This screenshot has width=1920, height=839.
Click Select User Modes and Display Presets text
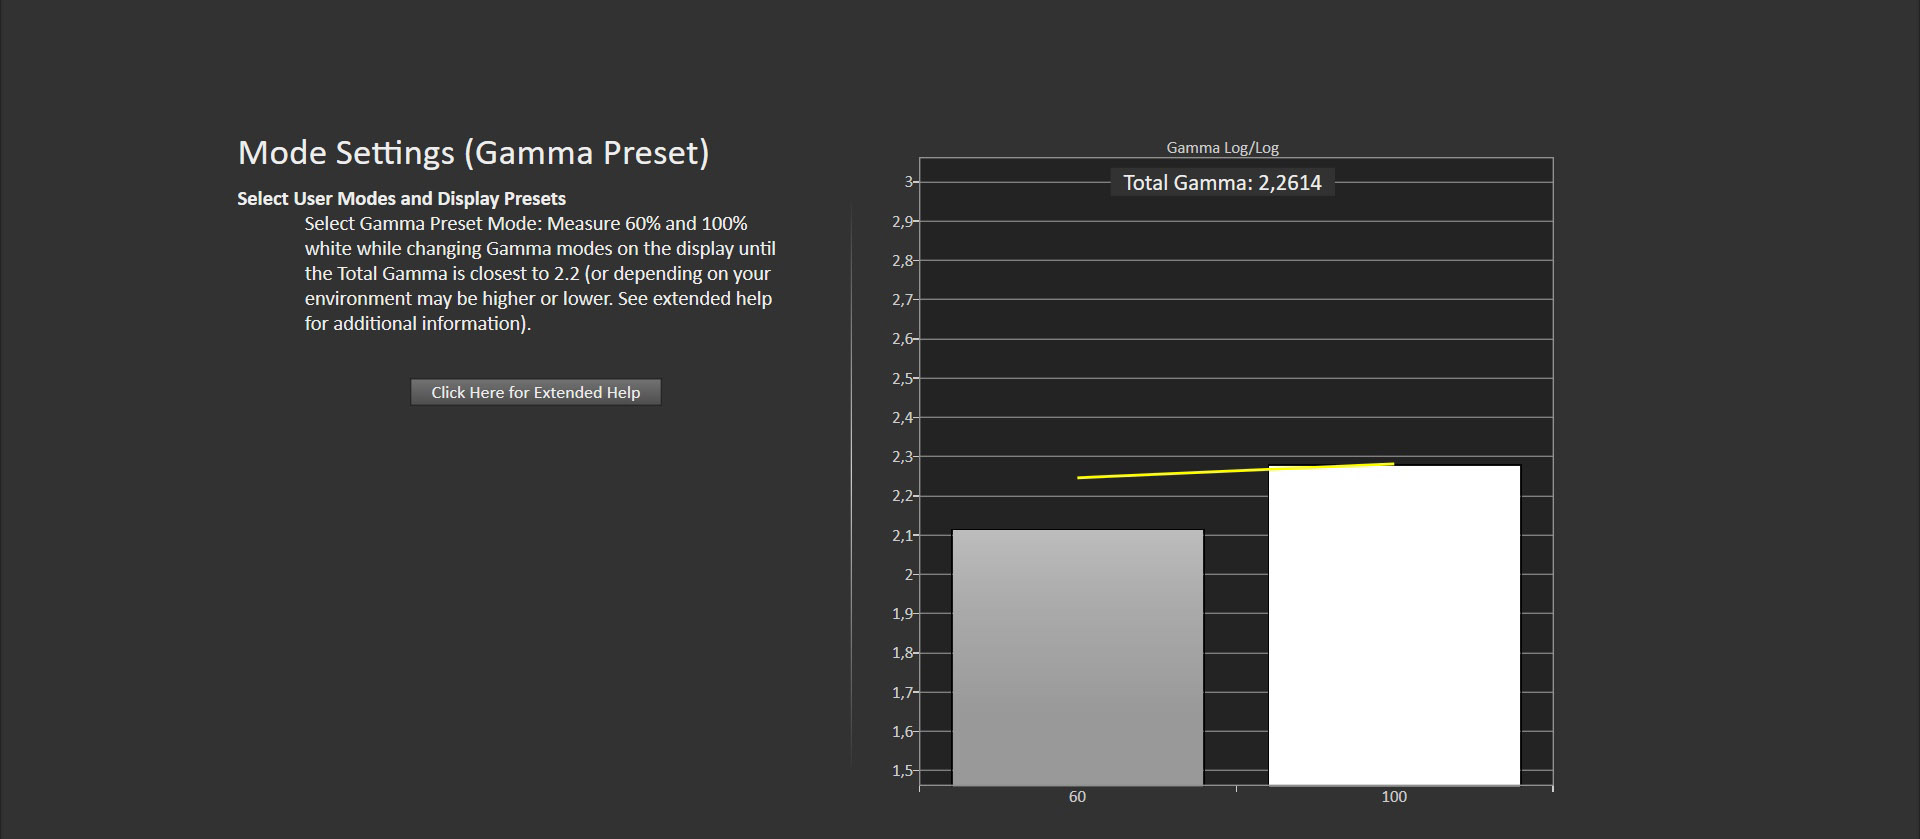point(401,198)
